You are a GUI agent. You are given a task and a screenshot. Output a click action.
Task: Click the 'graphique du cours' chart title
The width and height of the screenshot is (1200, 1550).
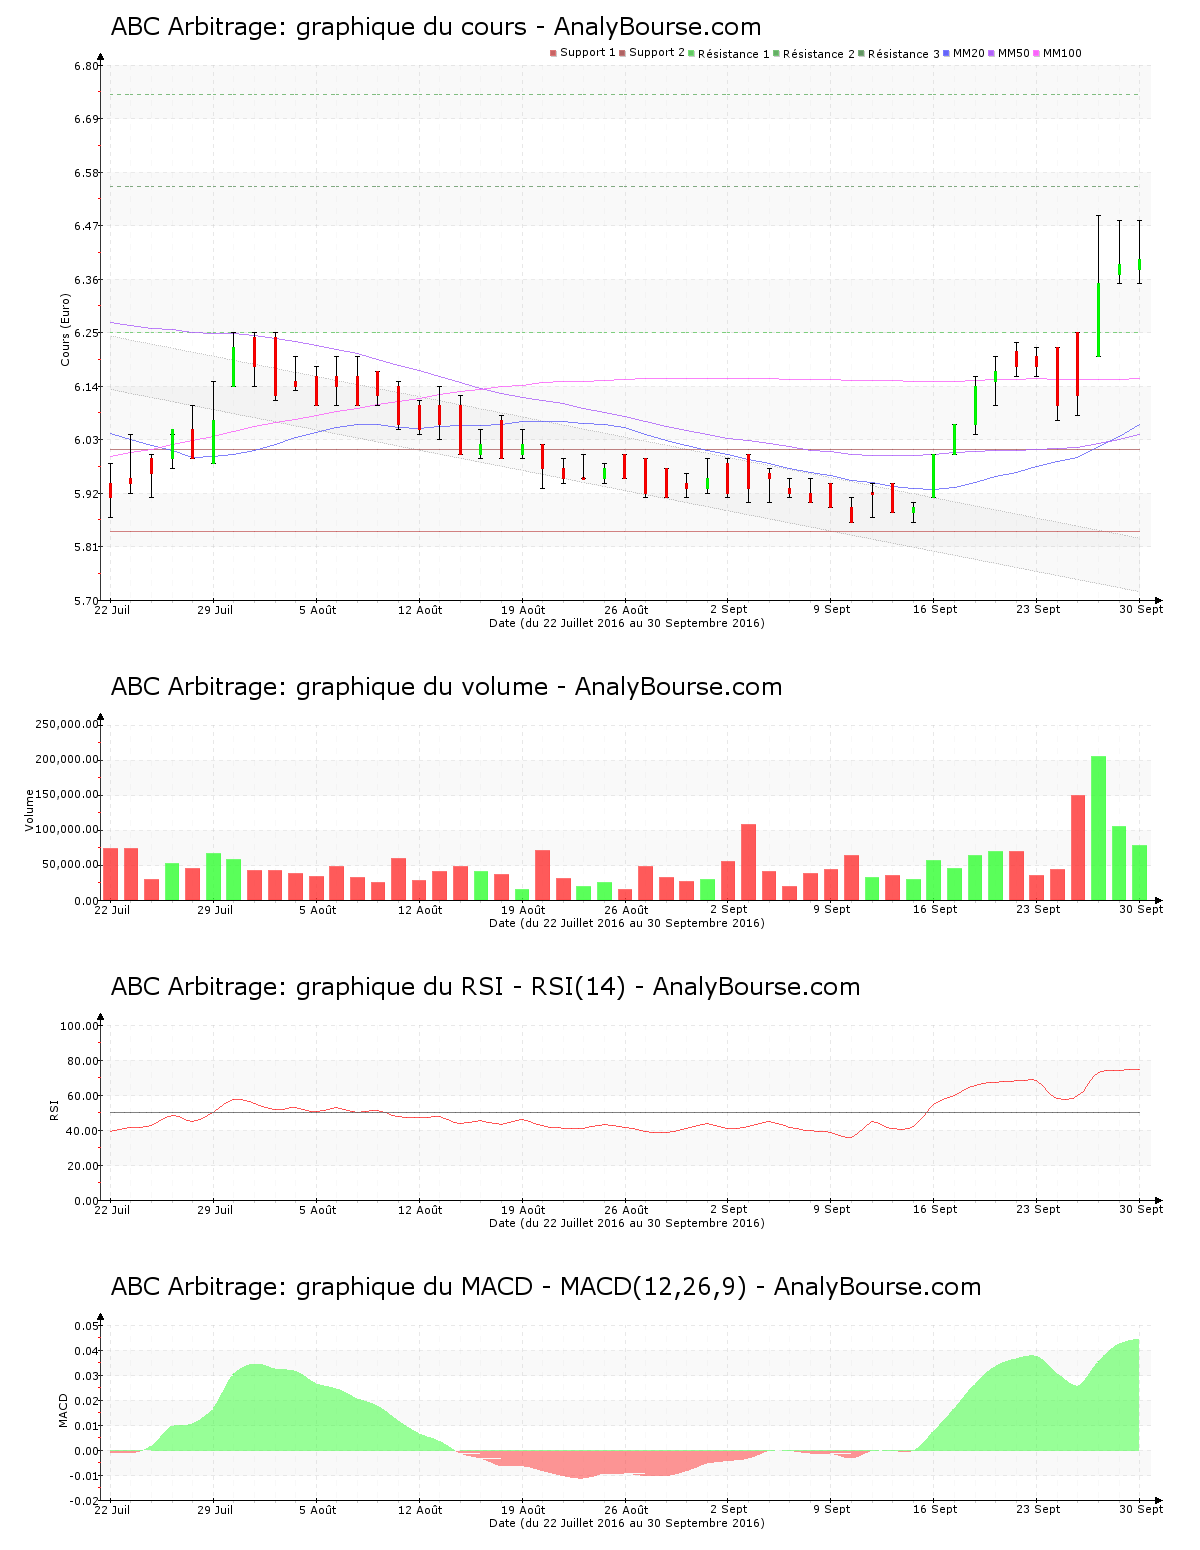pyautogui.click(x=436, y=27)
